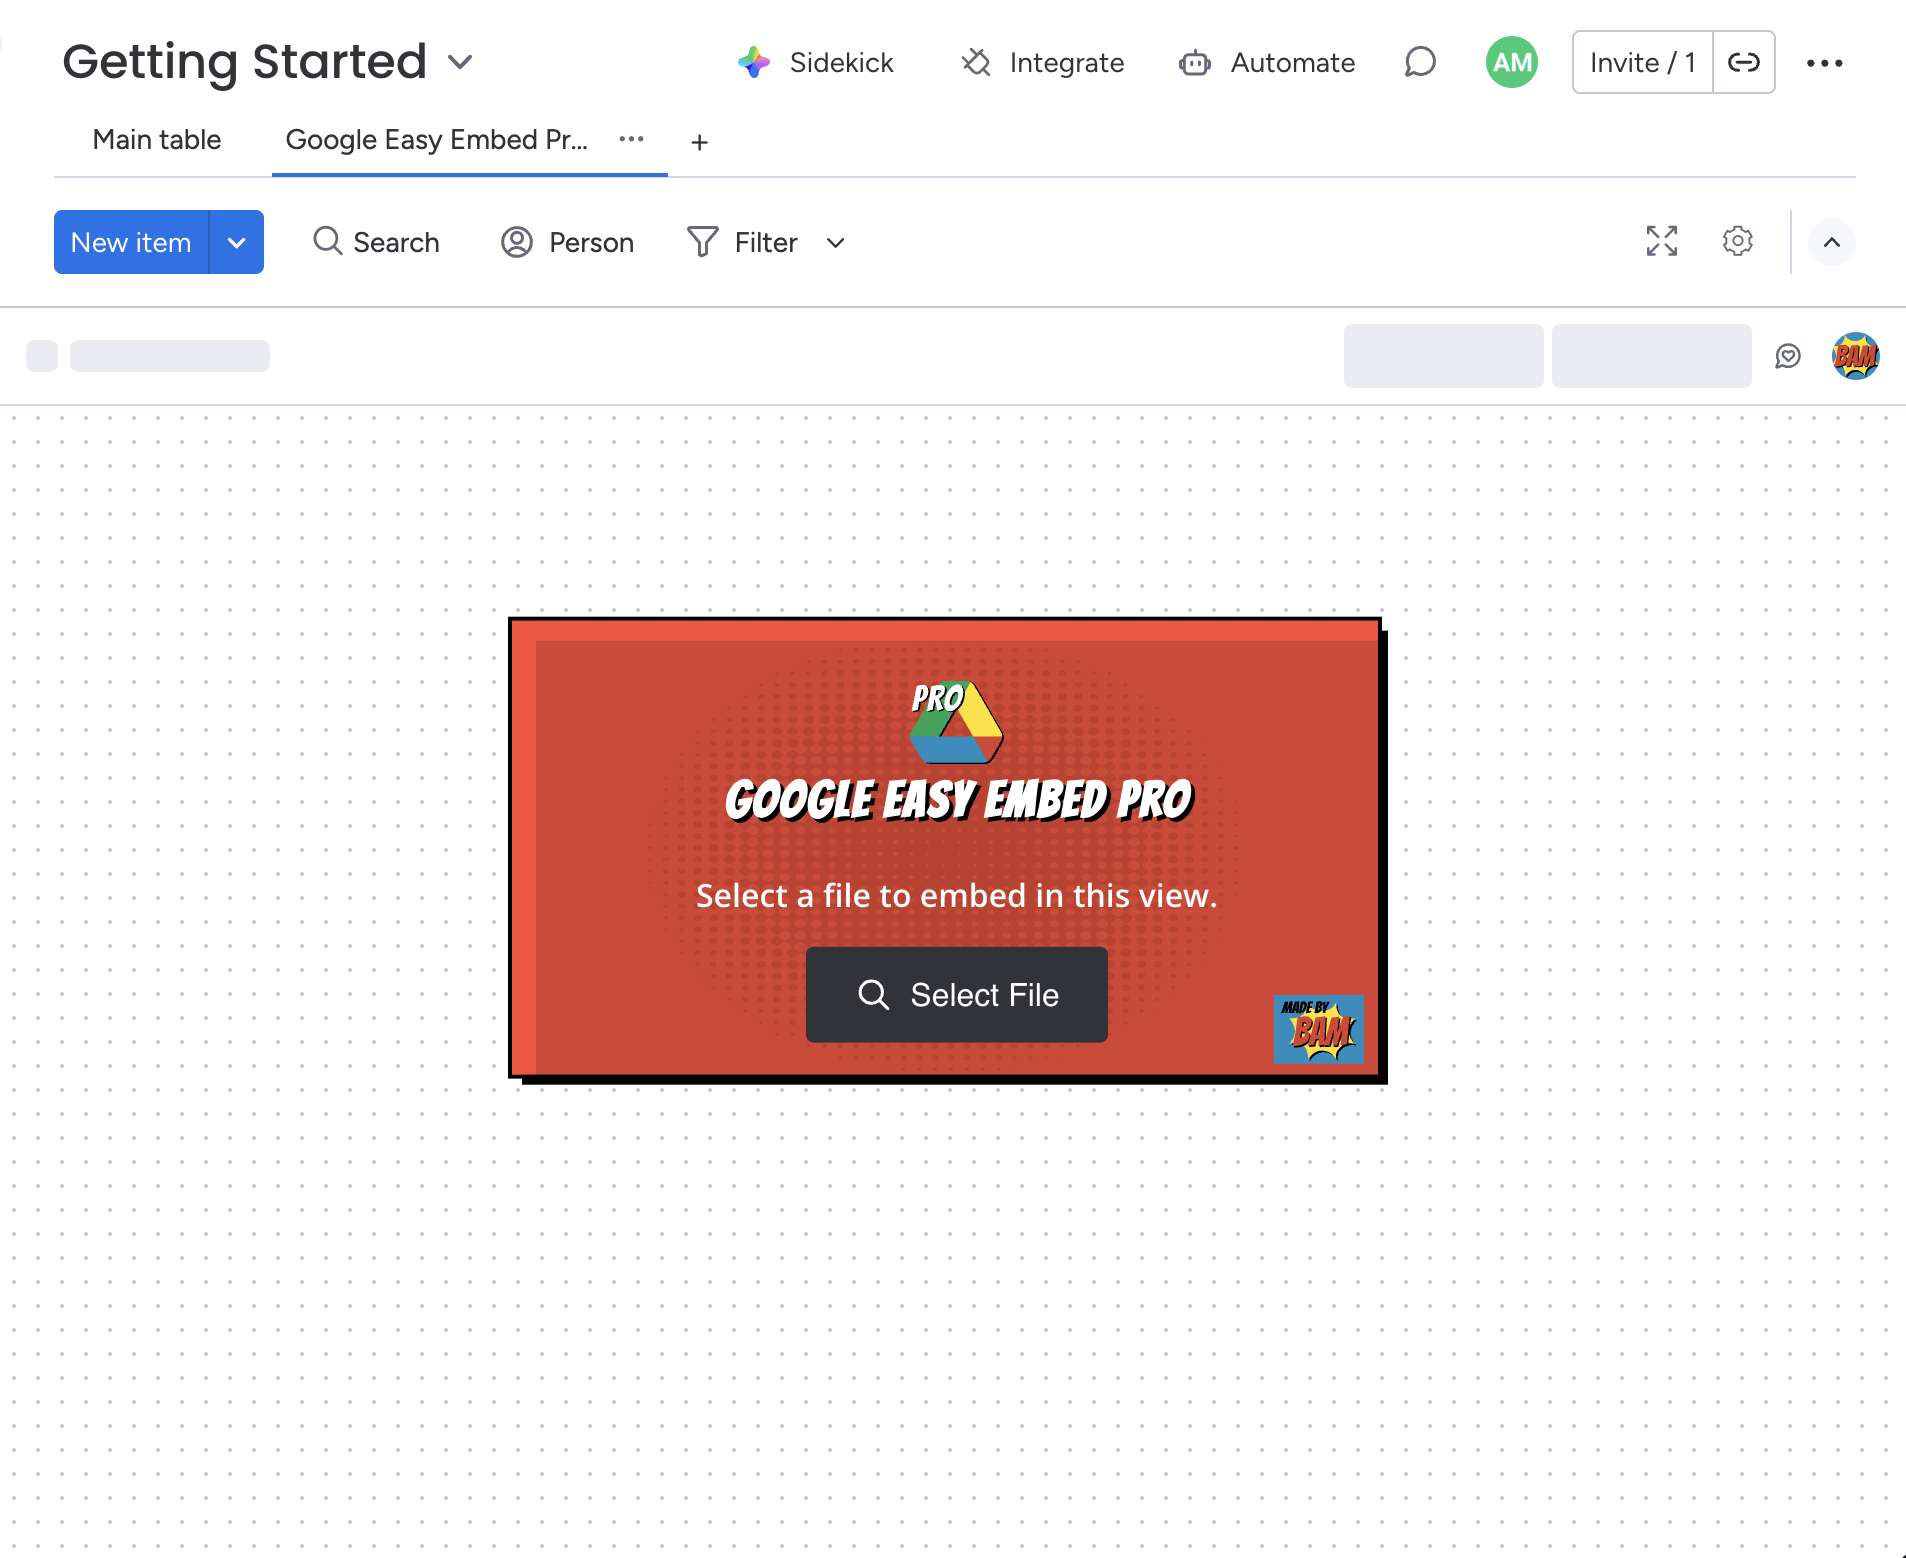
Task: Open the view settings gear
Action: (x=1737, y=241)
